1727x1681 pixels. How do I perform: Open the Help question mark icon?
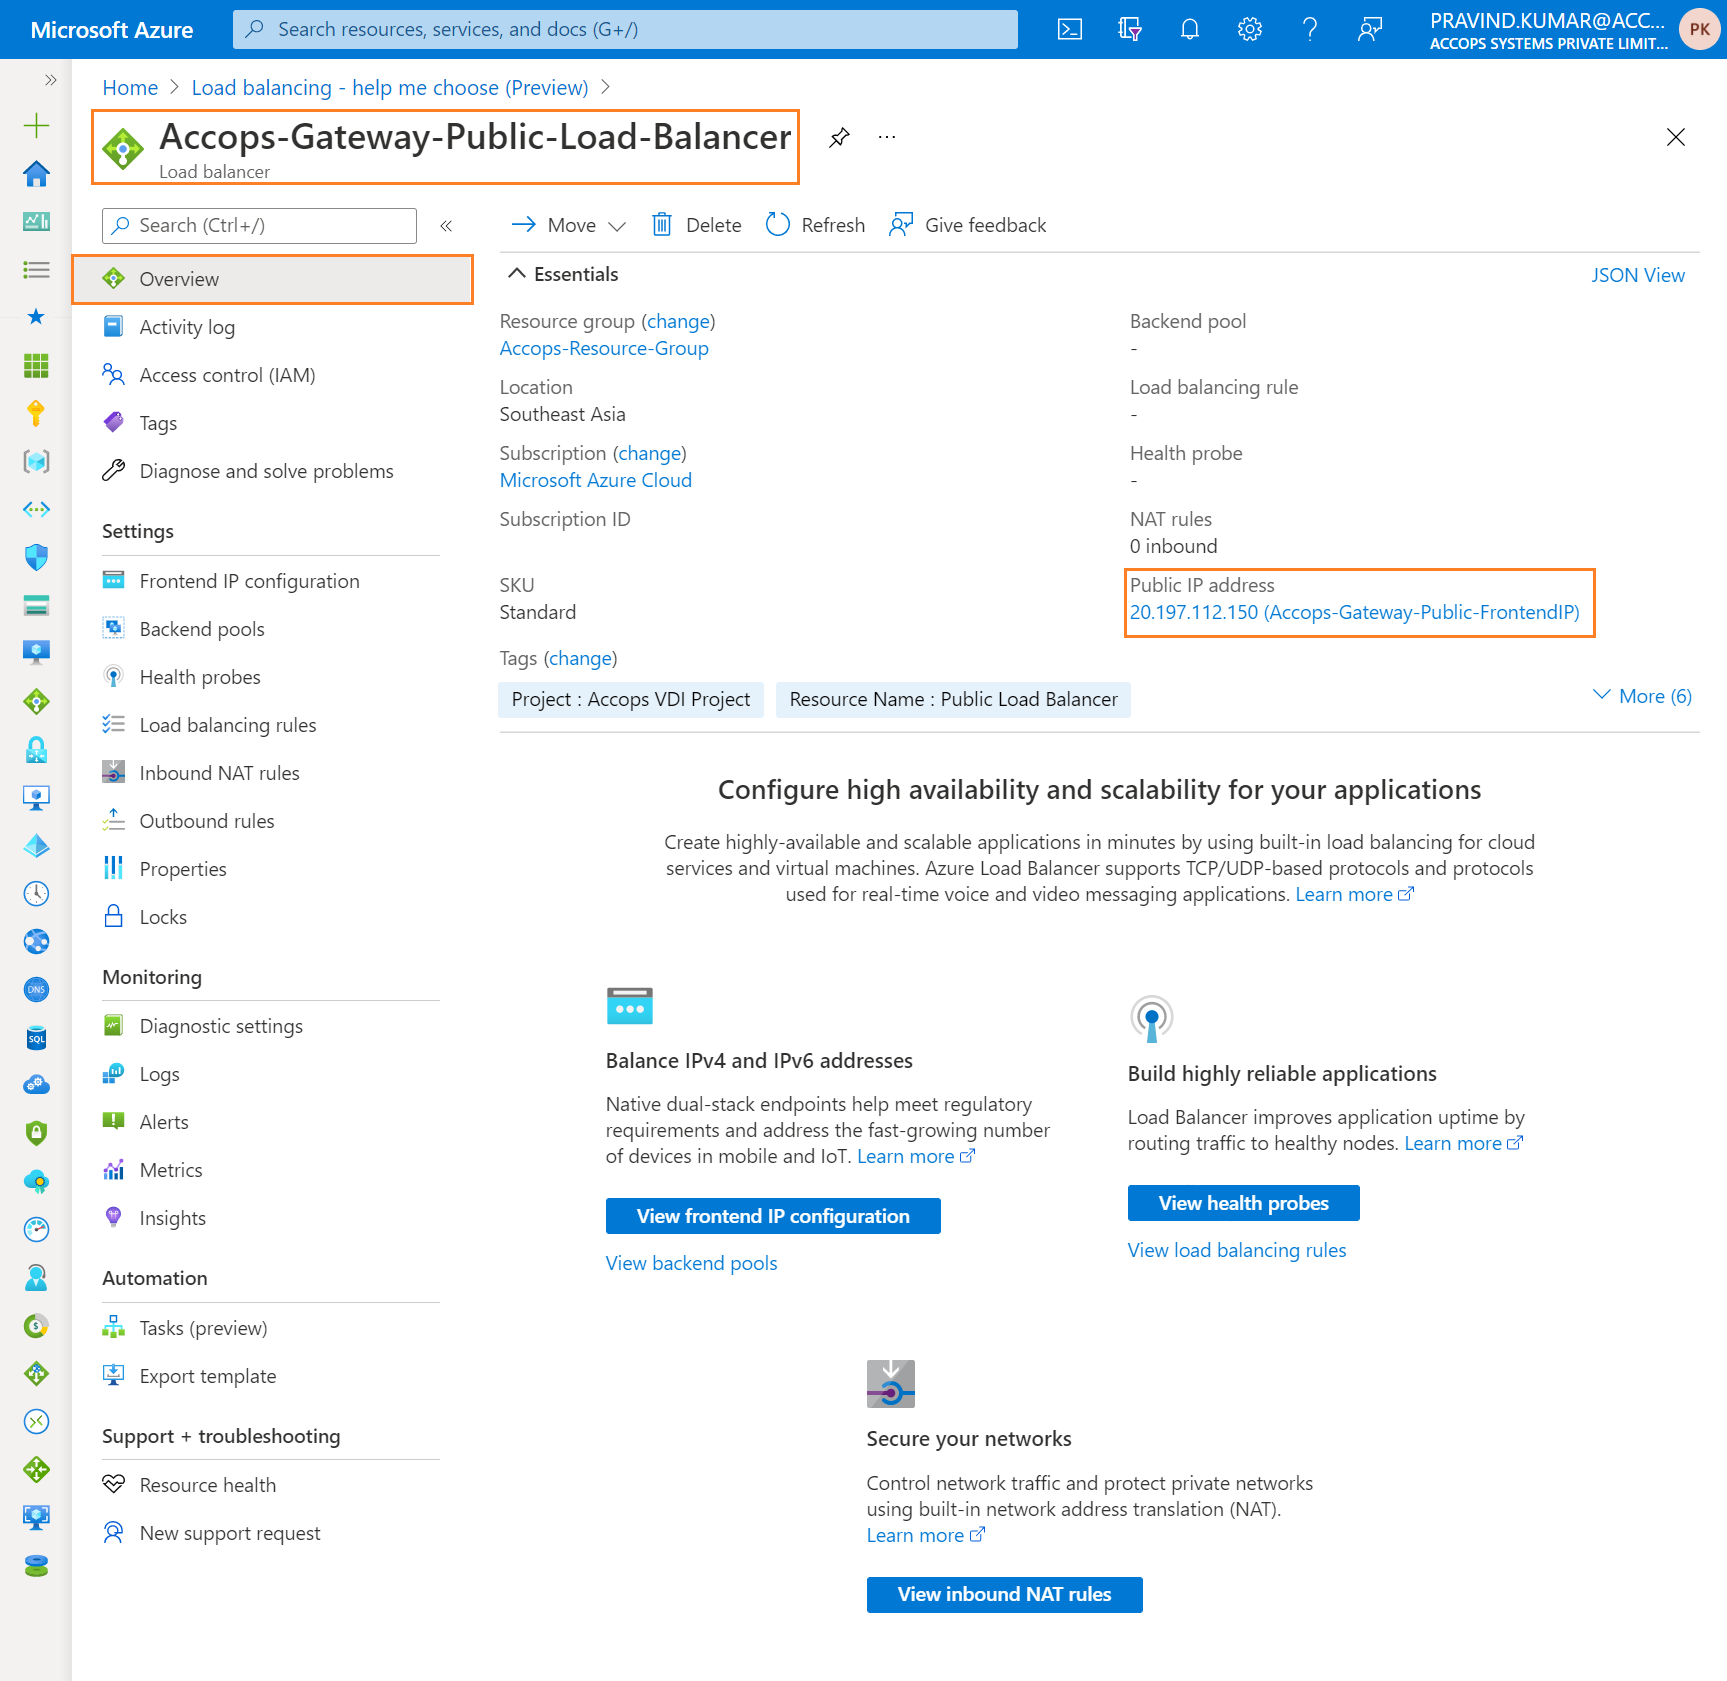point(1310,29)
